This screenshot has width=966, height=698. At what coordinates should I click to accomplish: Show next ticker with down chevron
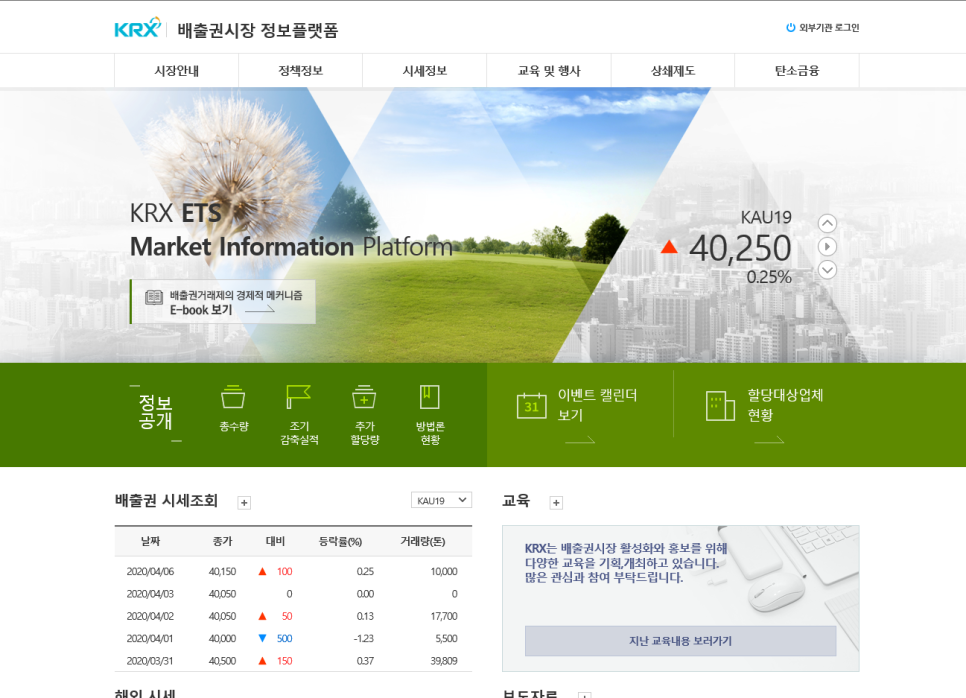(x=827, y=270)
